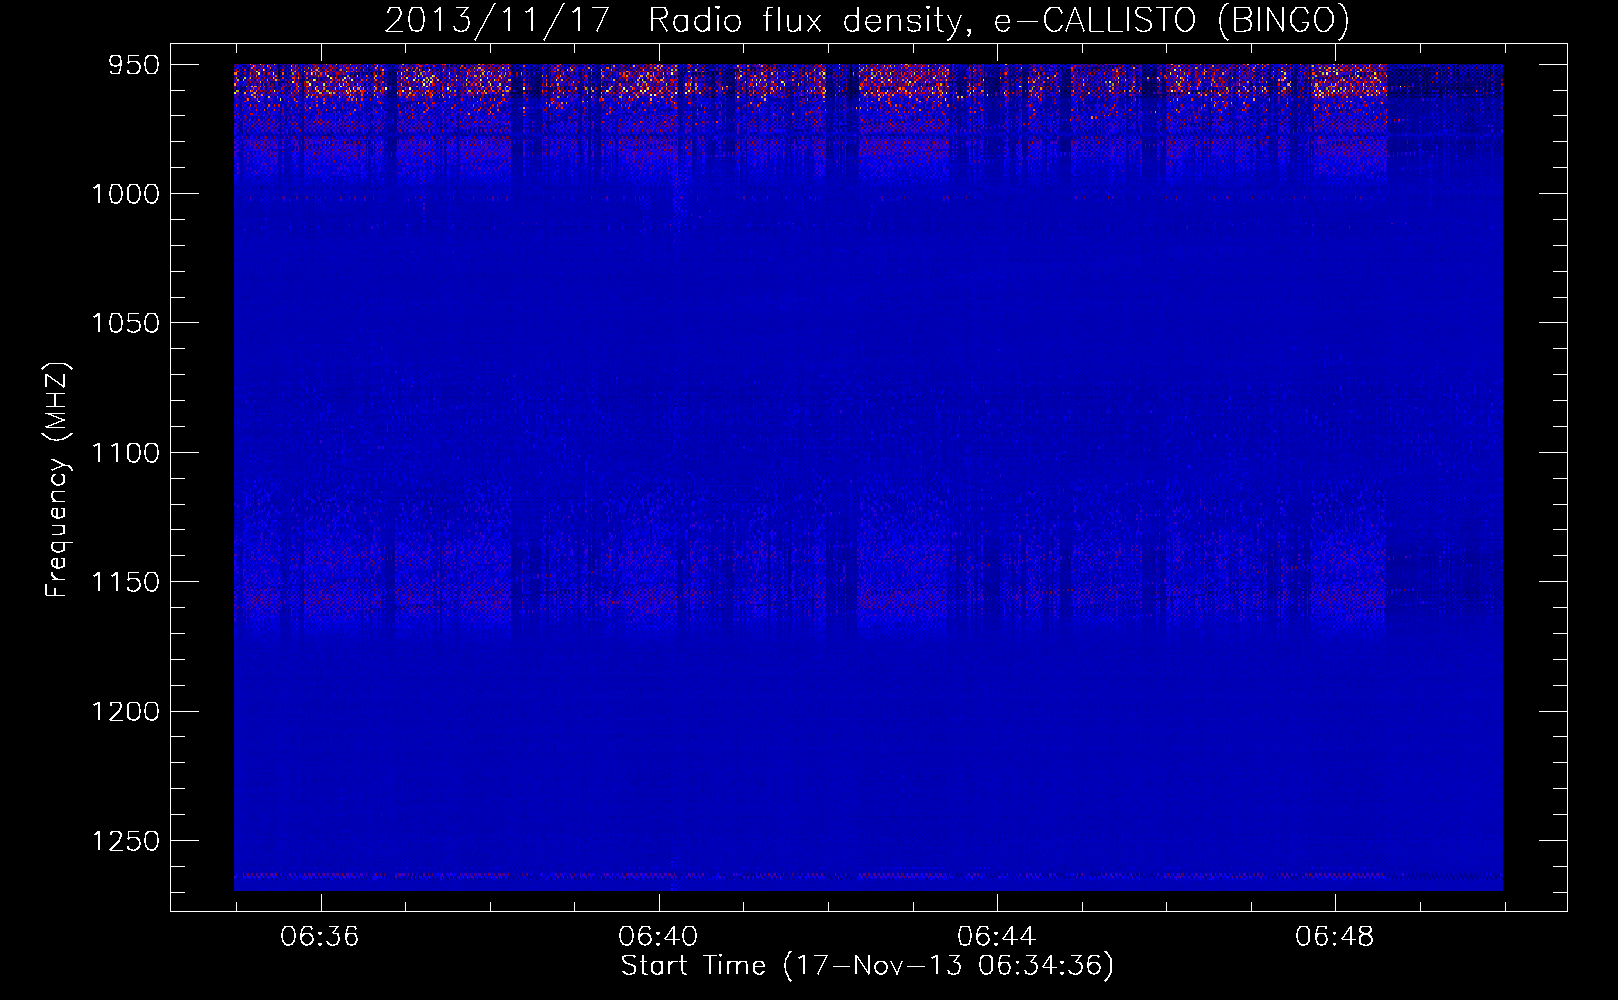
Task: Select the 1050 frequency axis label
Action: pyautogui.click(x=125, y=323)
